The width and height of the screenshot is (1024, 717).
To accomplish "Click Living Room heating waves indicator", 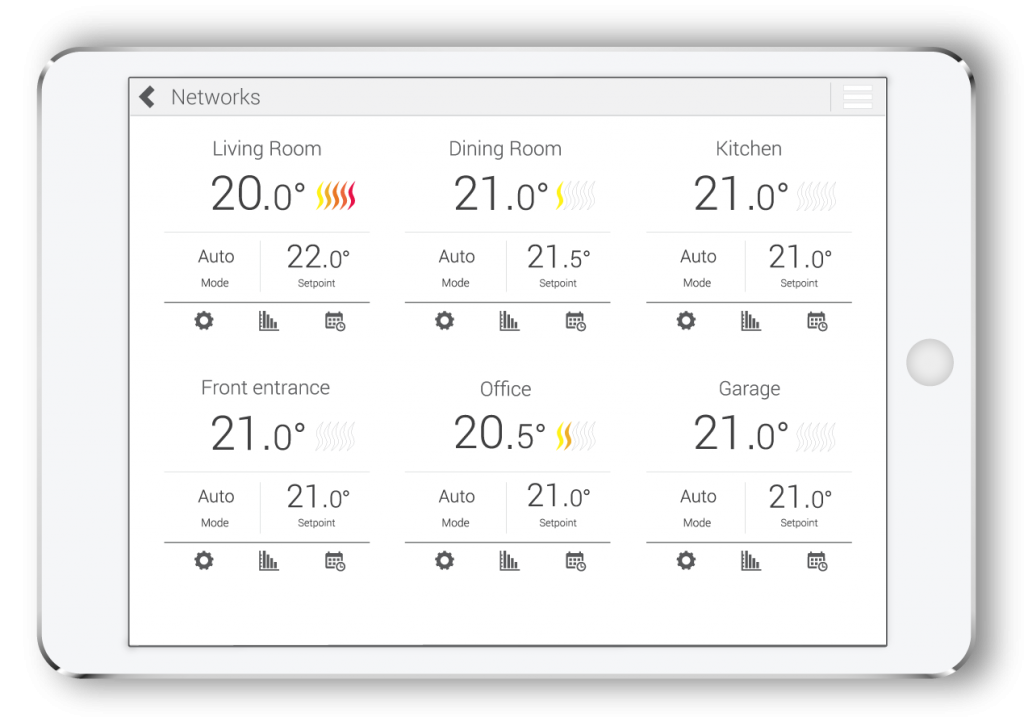I will pos(336,195).
